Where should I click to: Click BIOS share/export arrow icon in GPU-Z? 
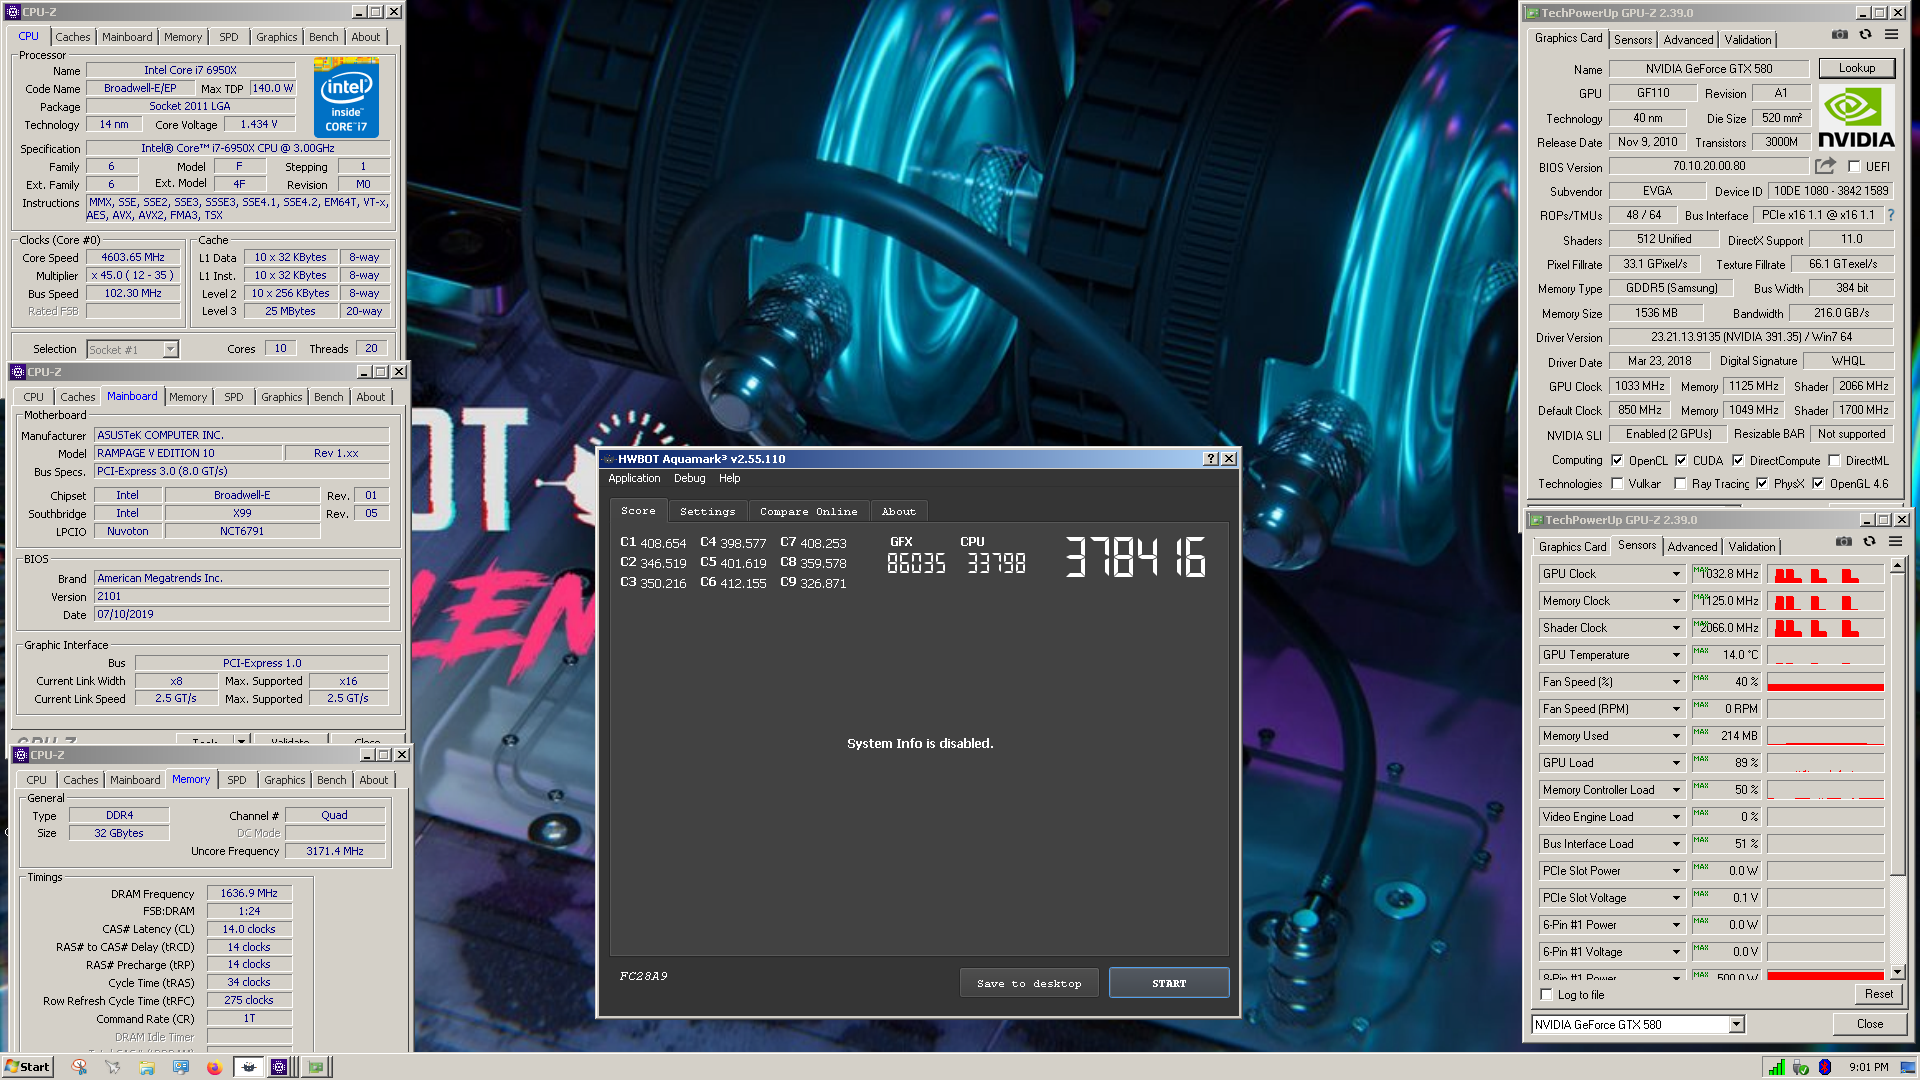pos(1825,166)
